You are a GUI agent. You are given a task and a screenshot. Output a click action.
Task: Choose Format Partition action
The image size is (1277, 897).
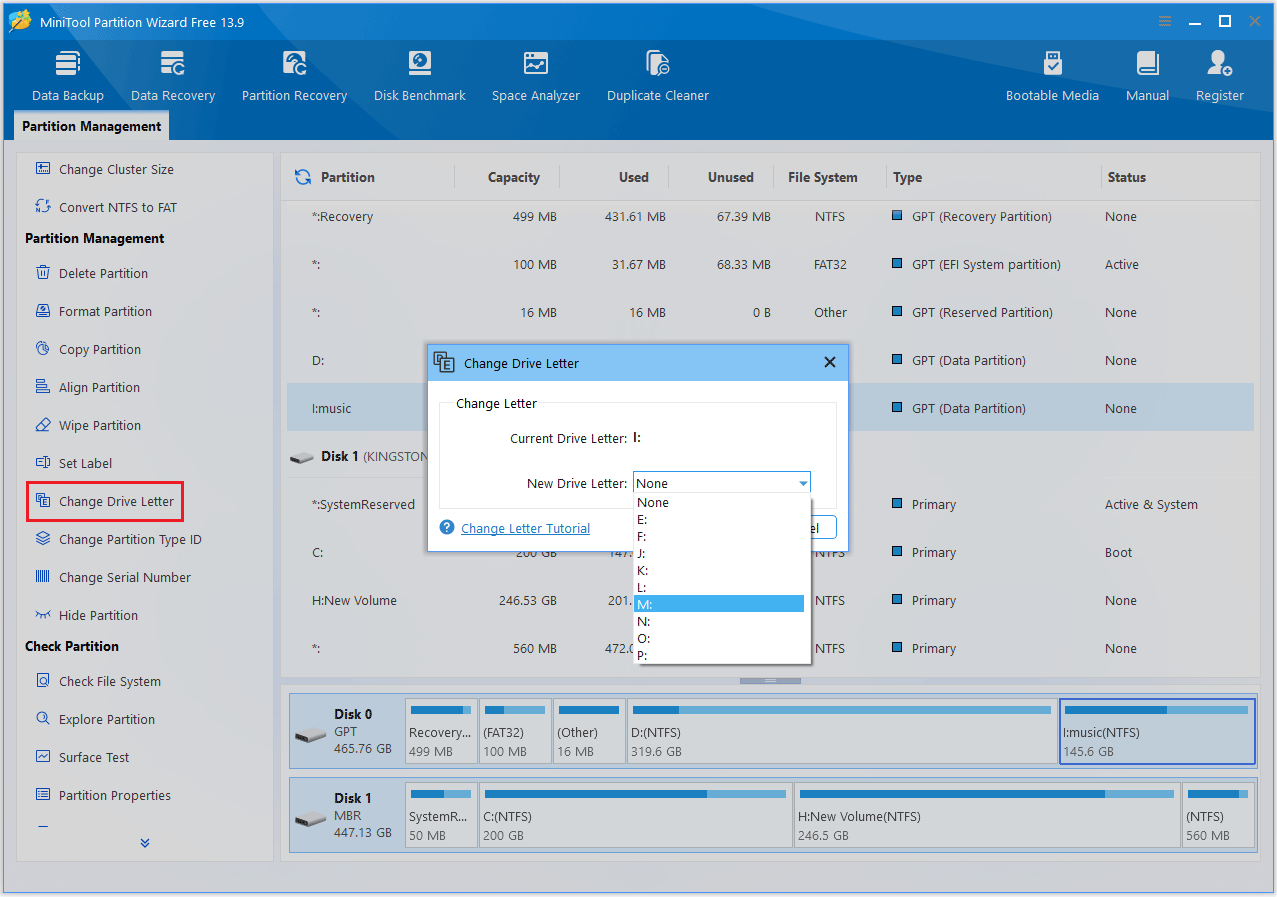[93, 311]
